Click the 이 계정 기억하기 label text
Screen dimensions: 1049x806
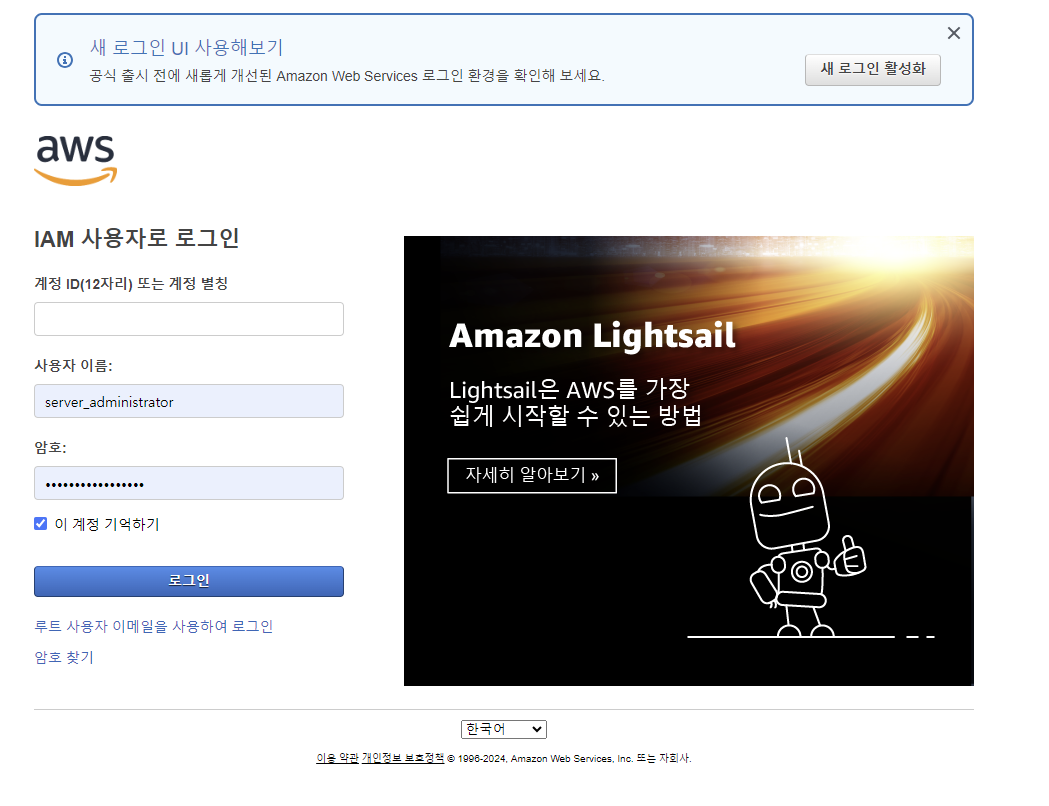pyautogui.click(x=107, y=524)
